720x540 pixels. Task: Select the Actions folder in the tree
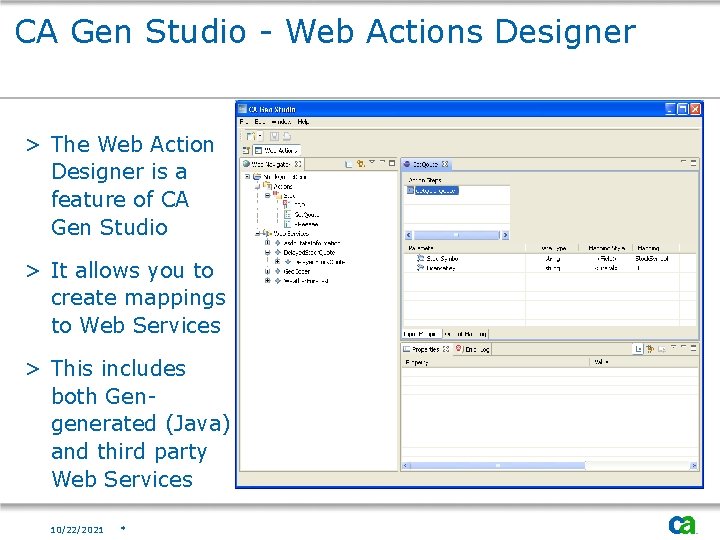point(278,186)
